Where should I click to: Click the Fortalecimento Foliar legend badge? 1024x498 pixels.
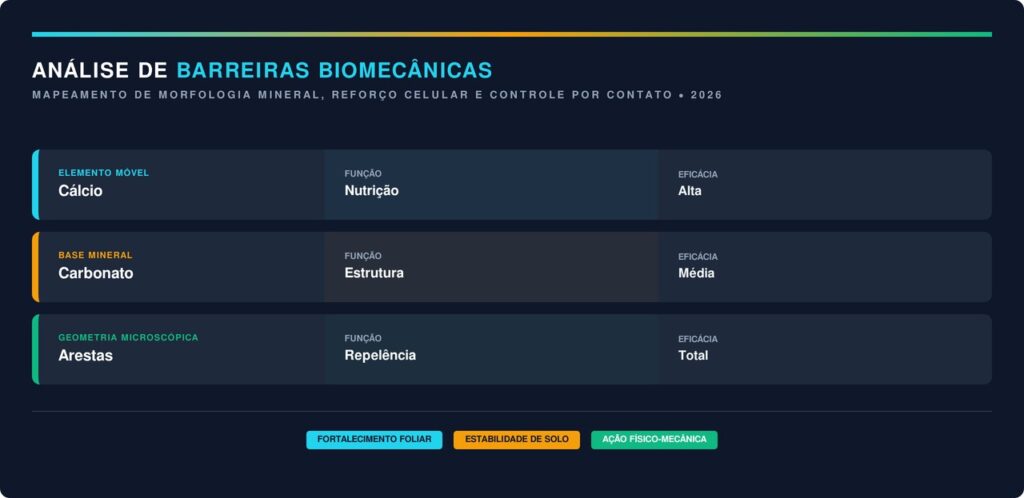pos(374,440)
